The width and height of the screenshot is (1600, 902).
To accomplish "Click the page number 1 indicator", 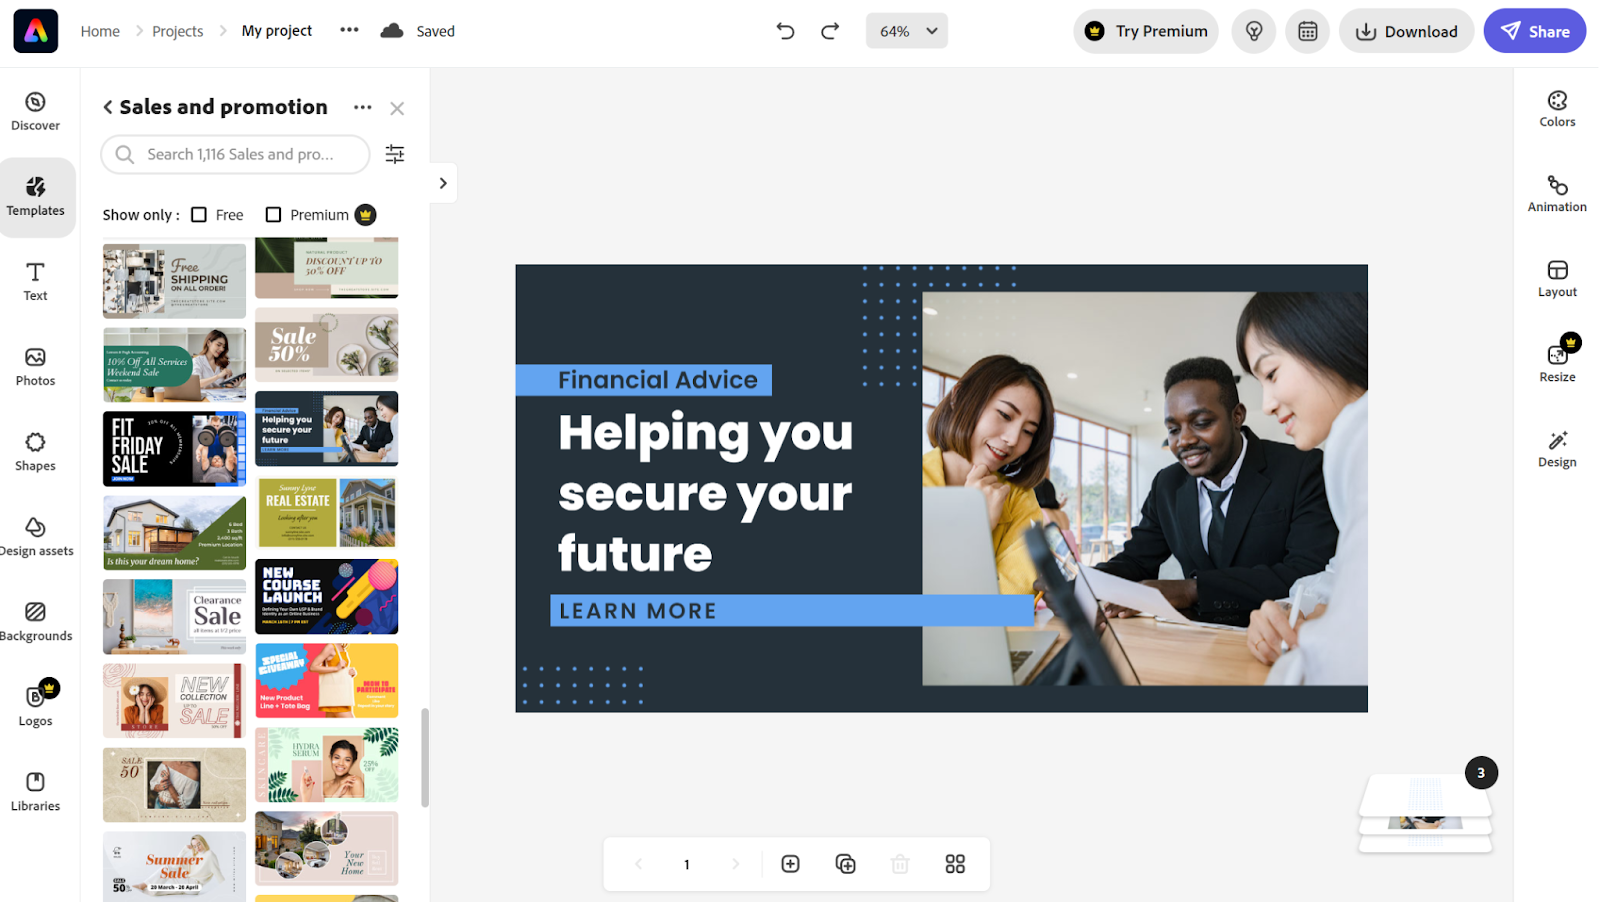I will [687, 864].
